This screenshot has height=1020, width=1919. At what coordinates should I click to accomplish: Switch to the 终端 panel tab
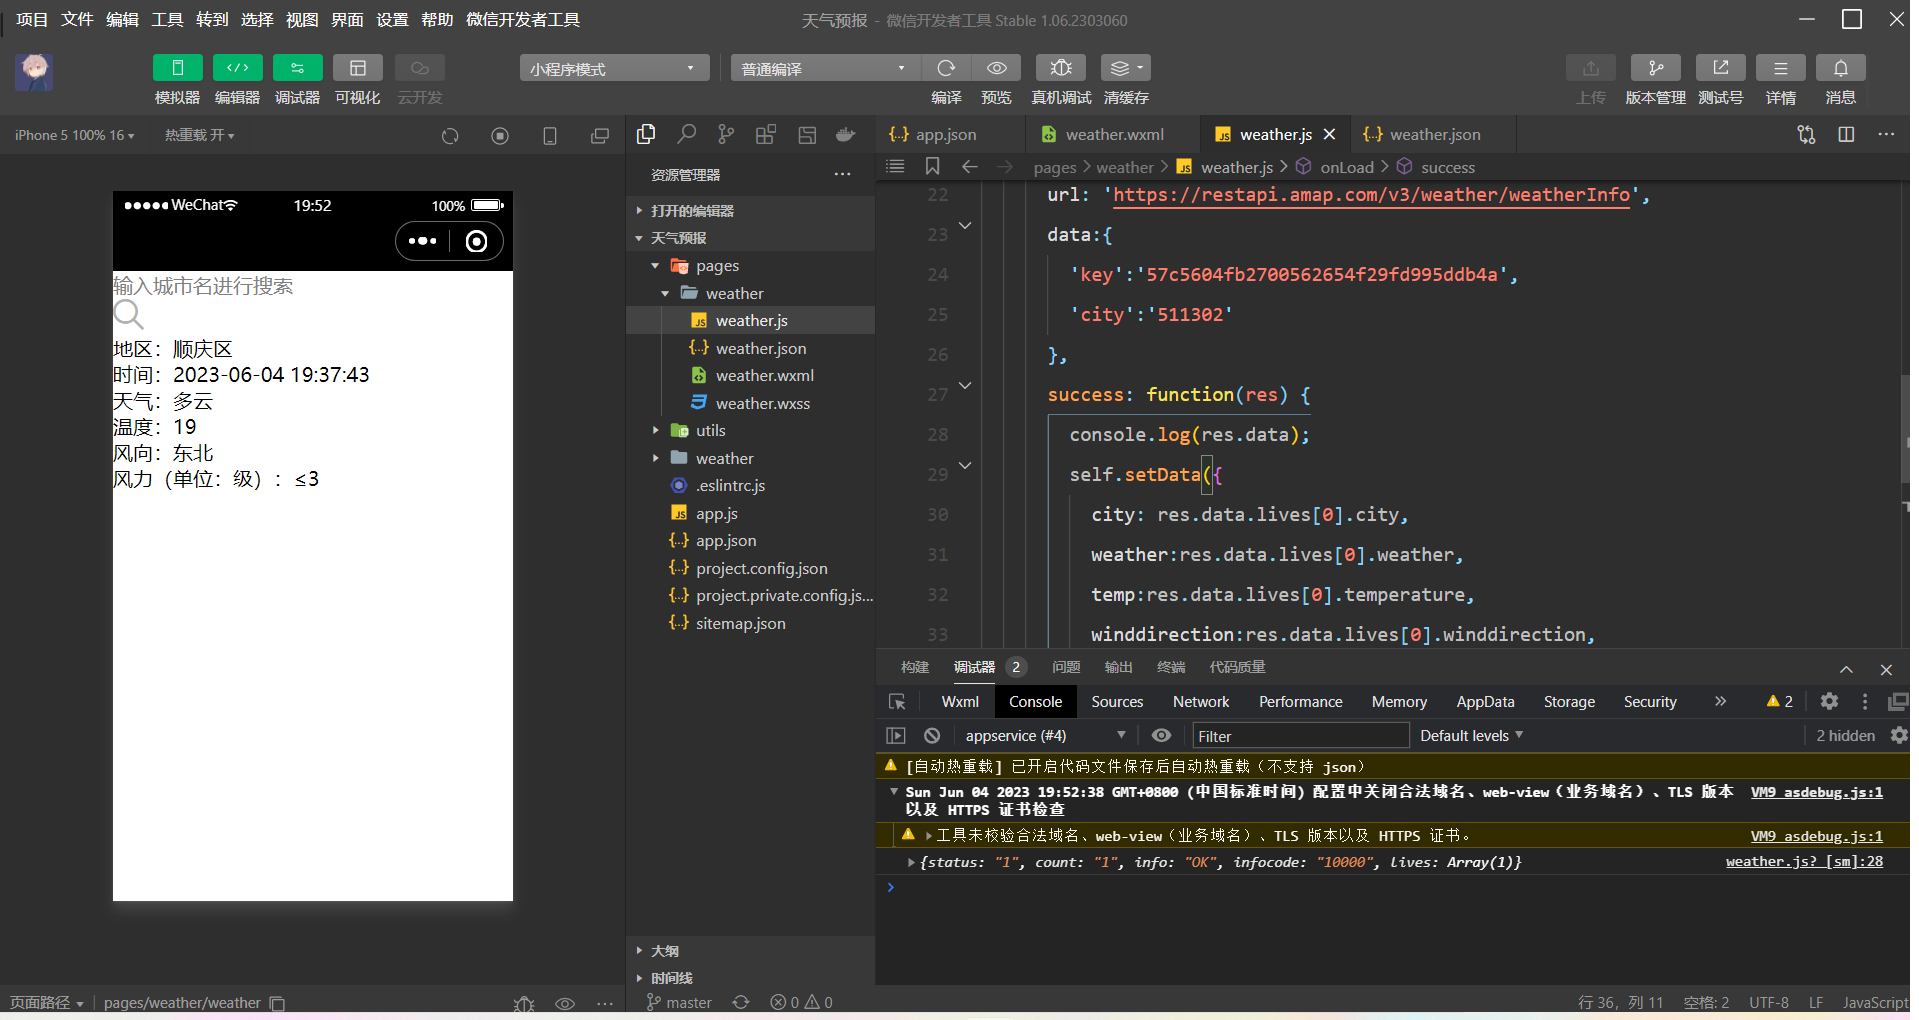point(1171,667)
